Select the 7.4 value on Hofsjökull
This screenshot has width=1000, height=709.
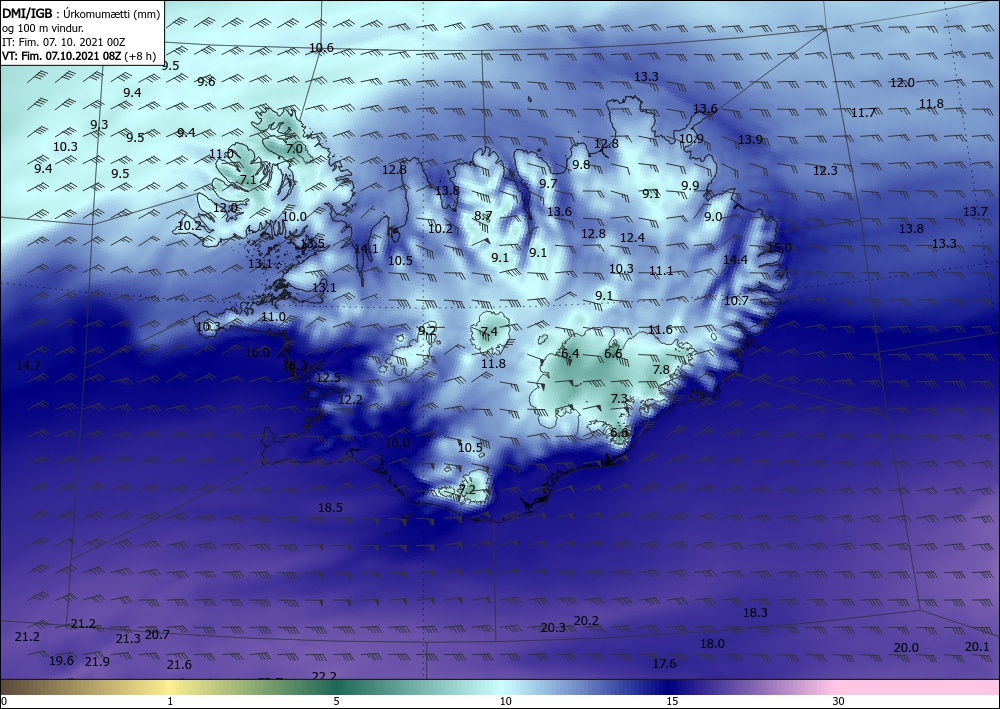point(489,332)
